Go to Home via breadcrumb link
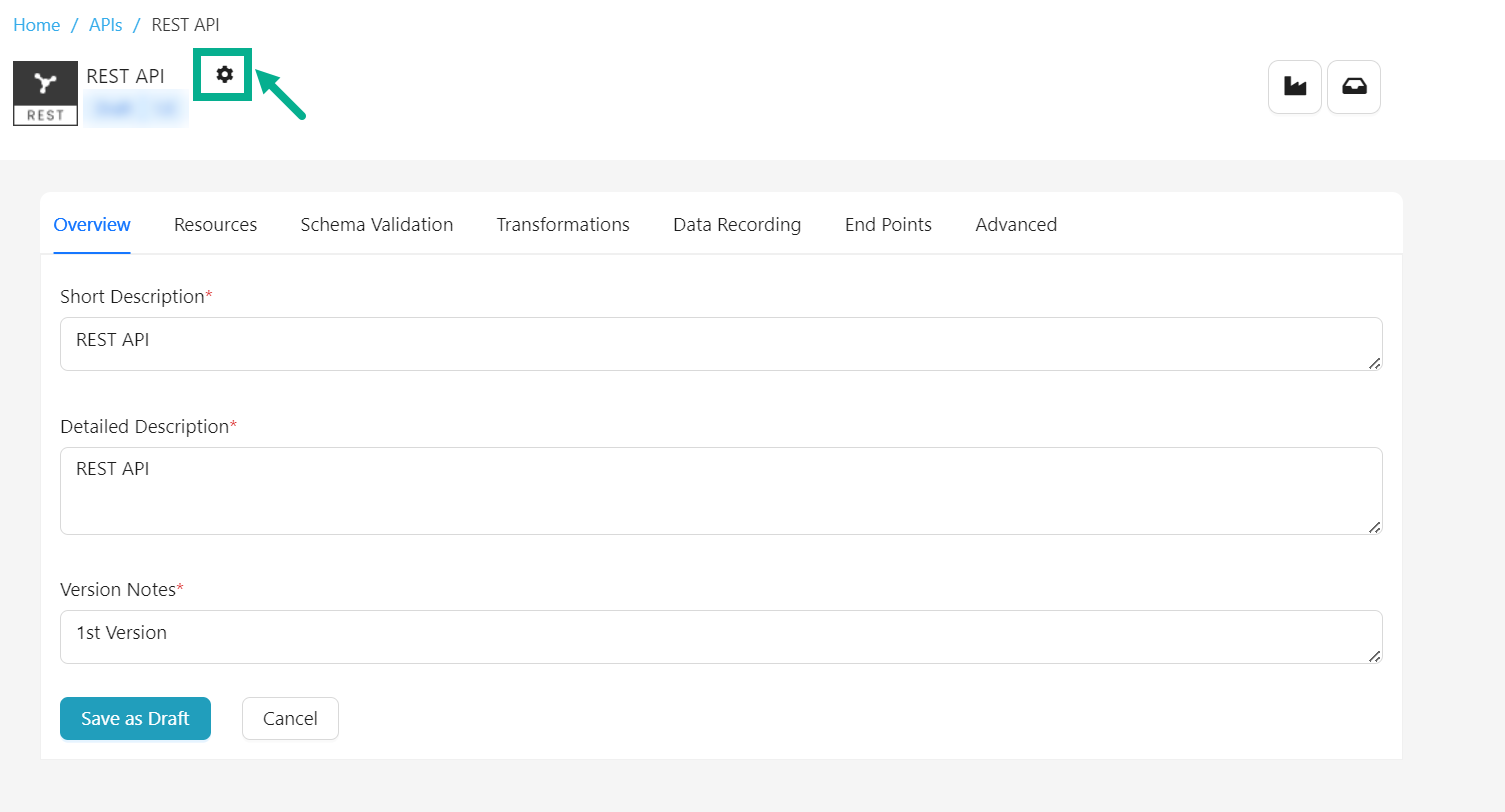 [x=37, y=25]
